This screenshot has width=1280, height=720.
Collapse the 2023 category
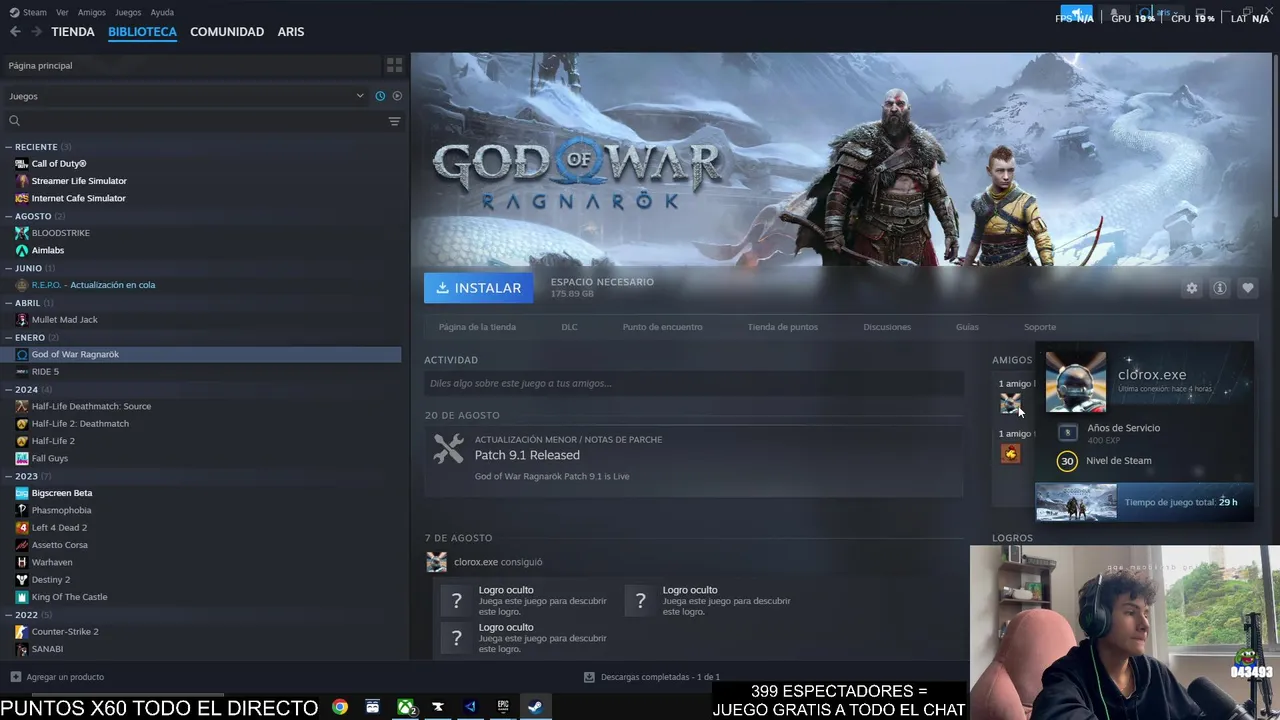(x=8, y=476)
